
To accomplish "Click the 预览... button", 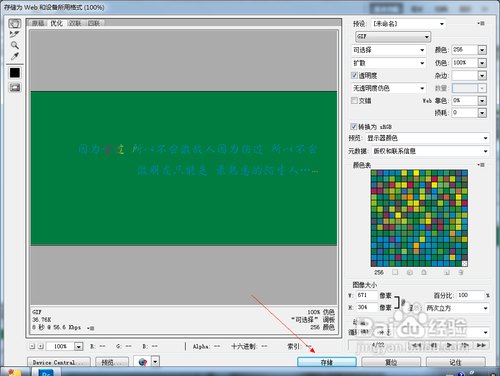I will point(112,362).
